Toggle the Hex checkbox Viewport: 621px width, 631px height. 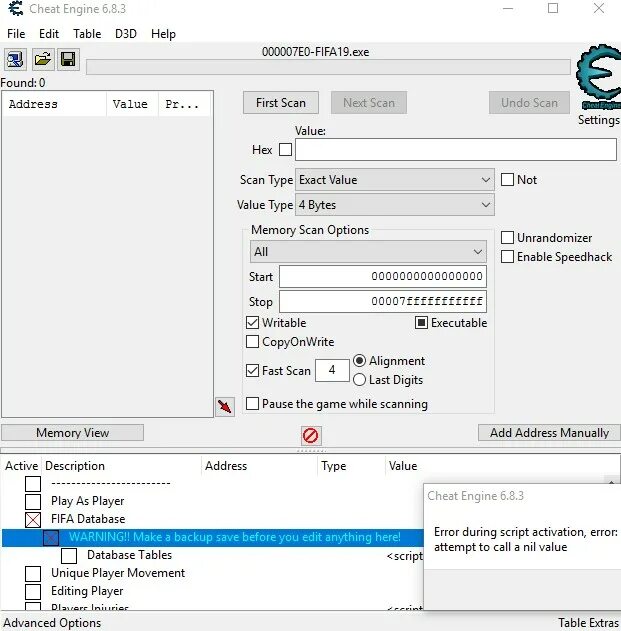[x=285, y=150]
